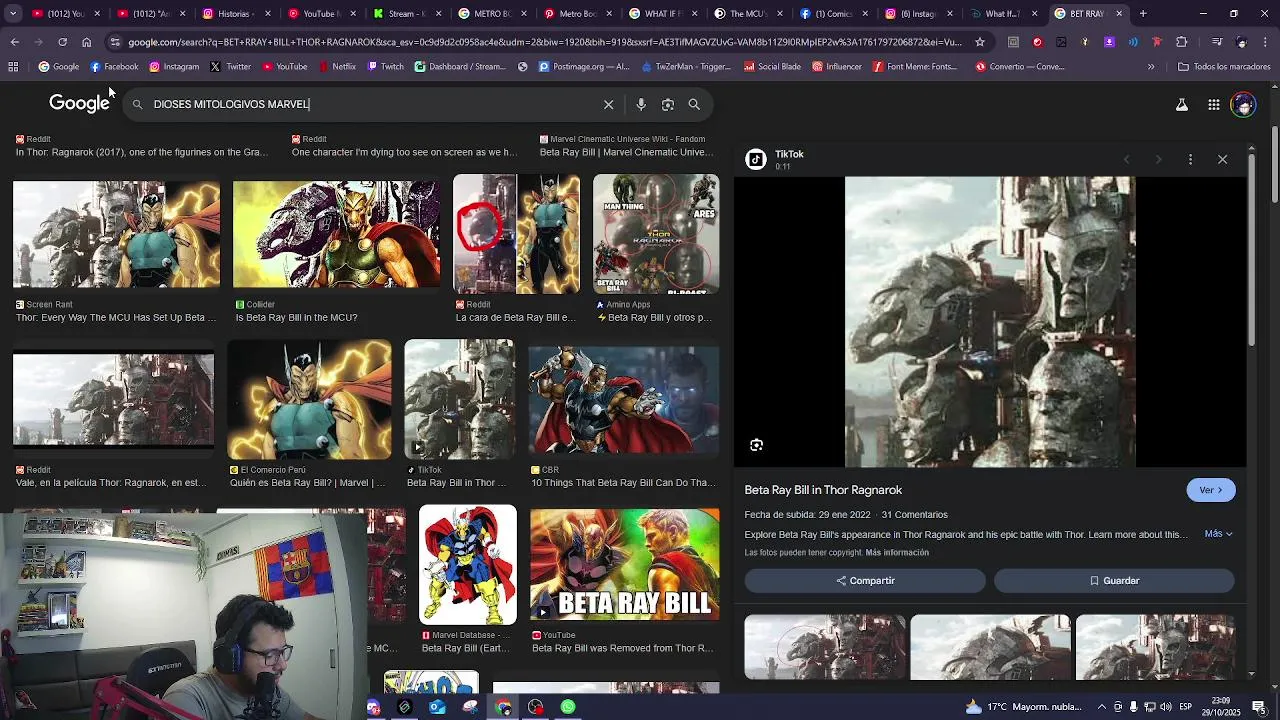
Task: Open the Collider 'Is Beta Ray Bill in the MCU?' image
Action: click(336, 234)
